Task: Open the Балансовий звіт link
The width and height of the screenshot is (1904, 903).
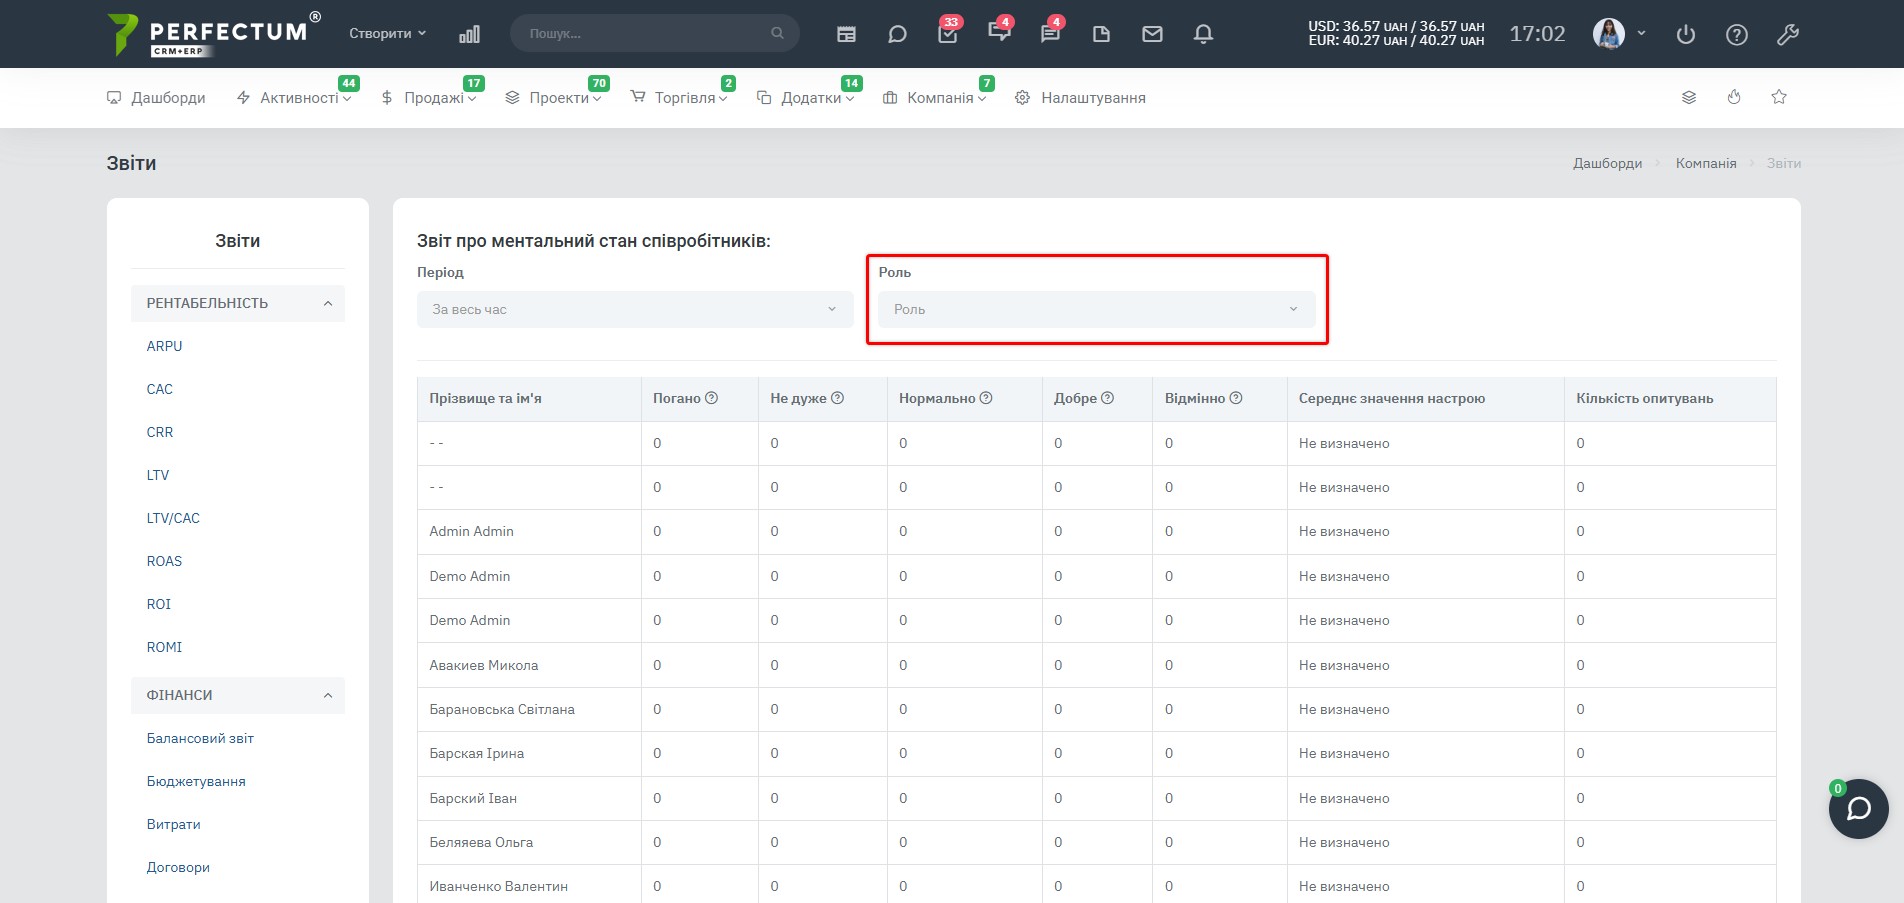Action: click(x=200, y=738)
